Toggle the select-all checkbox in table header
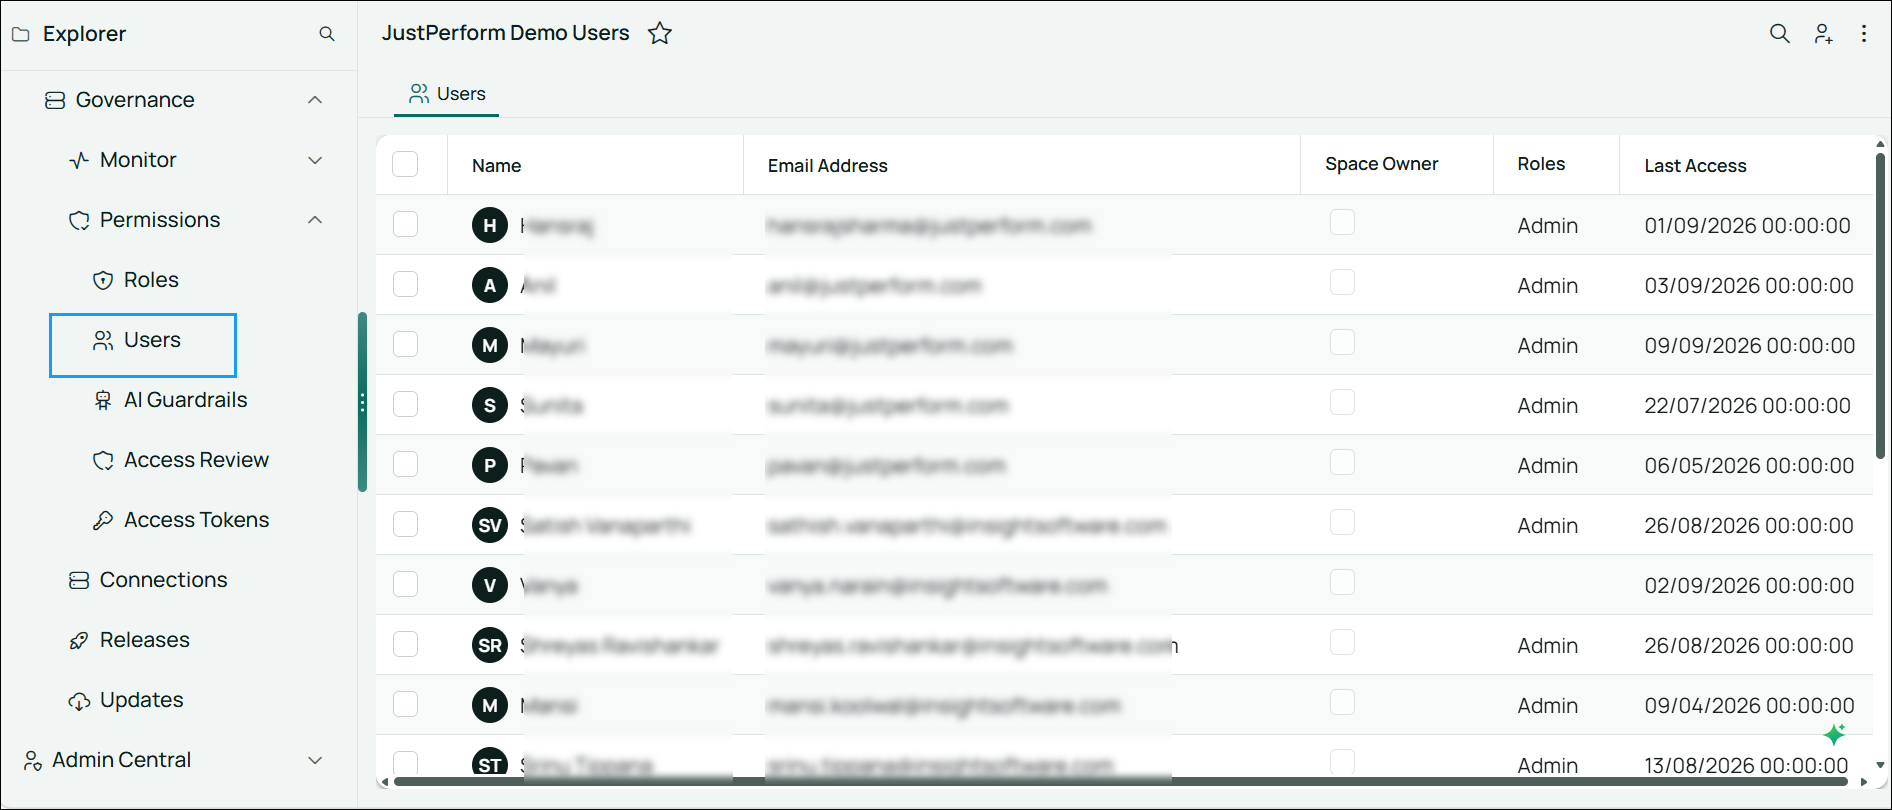 (405, 164)
